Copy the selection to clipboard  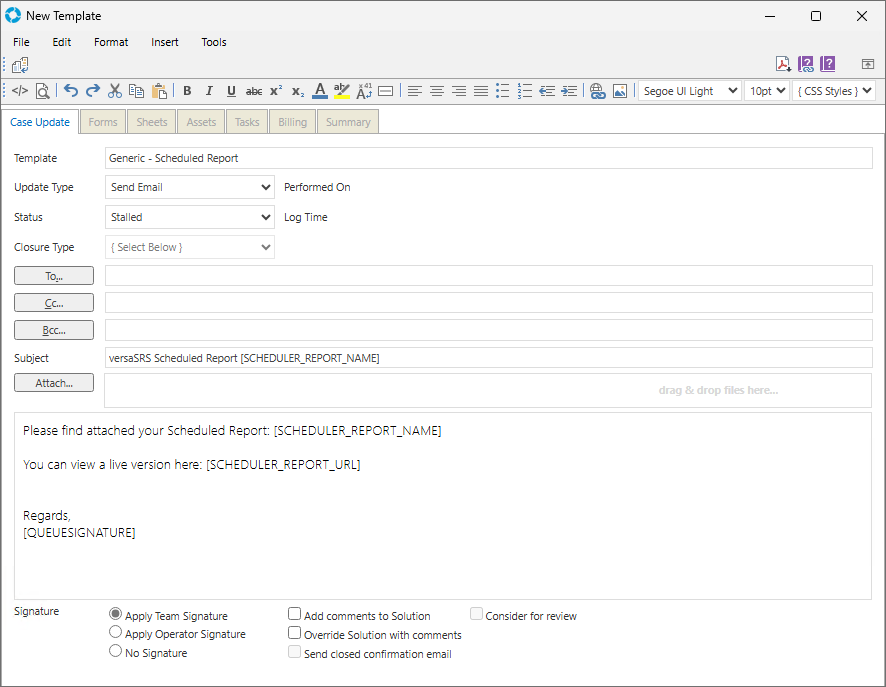[x=137, y=91]
